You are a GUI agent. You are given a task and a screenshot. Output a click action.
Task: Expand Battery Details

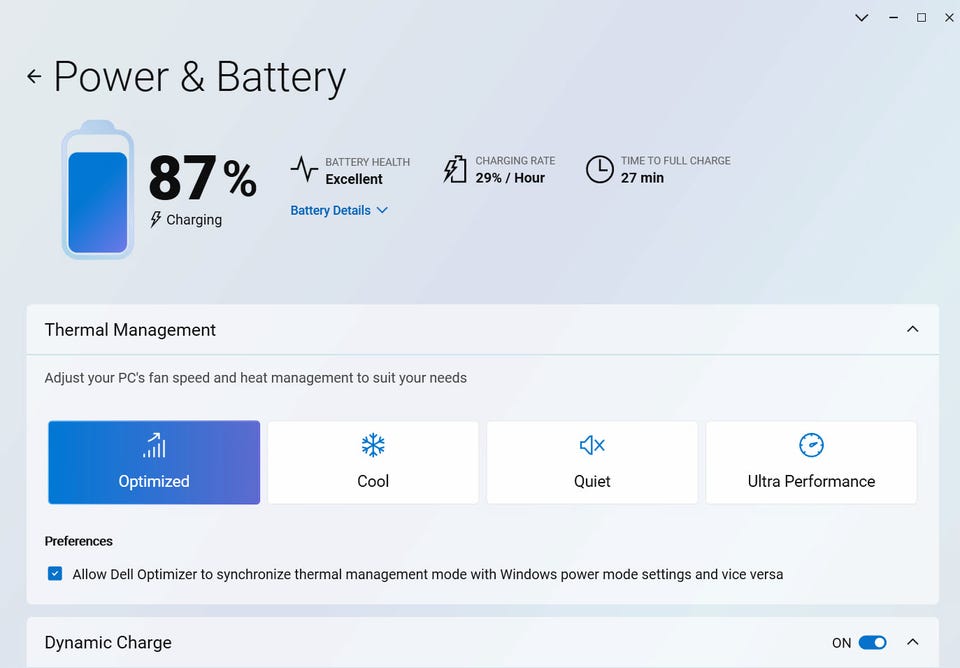click(339, 211)
